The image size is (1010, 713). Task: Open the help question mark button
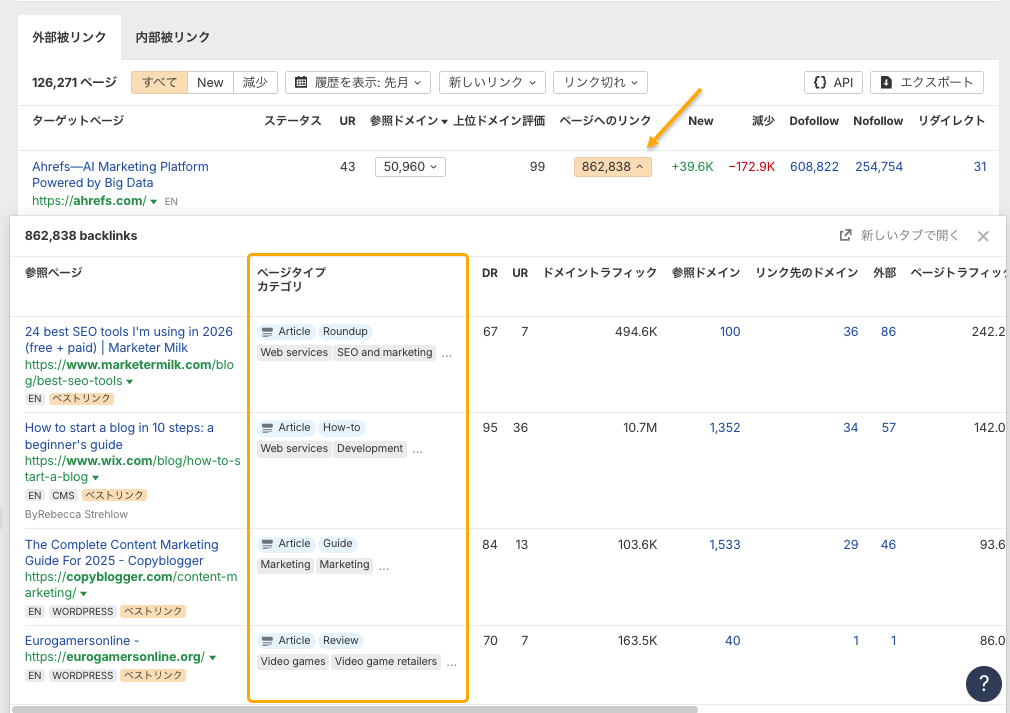[983, 683]
